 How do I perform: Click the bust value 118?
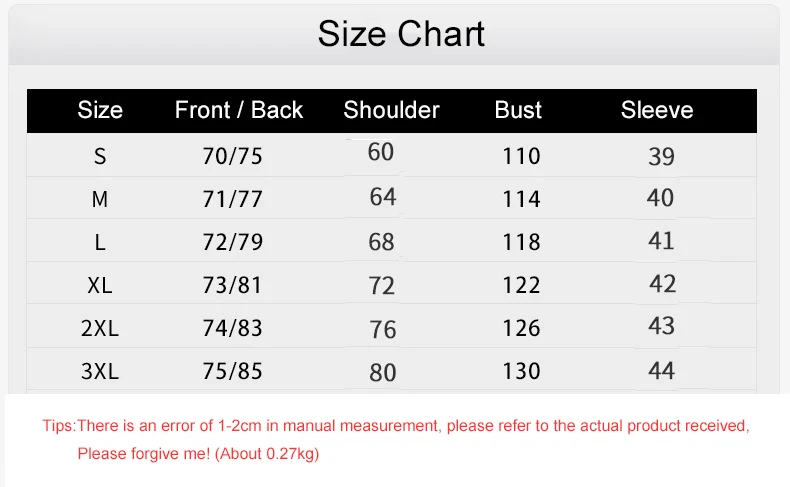[521, 242]
